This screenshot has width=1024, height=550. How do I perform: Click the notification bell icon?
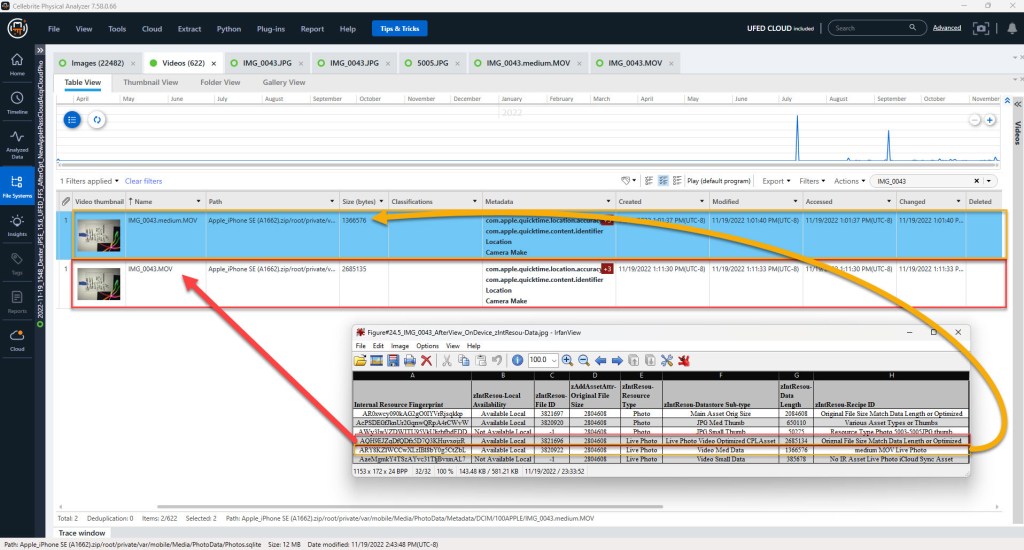point(1005,29)
